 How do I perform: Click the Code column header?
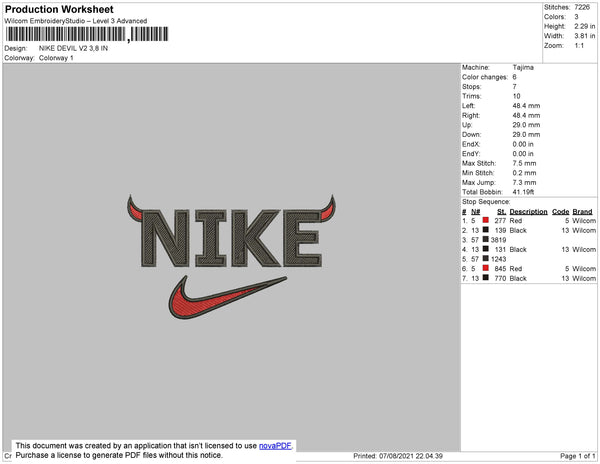561,212
